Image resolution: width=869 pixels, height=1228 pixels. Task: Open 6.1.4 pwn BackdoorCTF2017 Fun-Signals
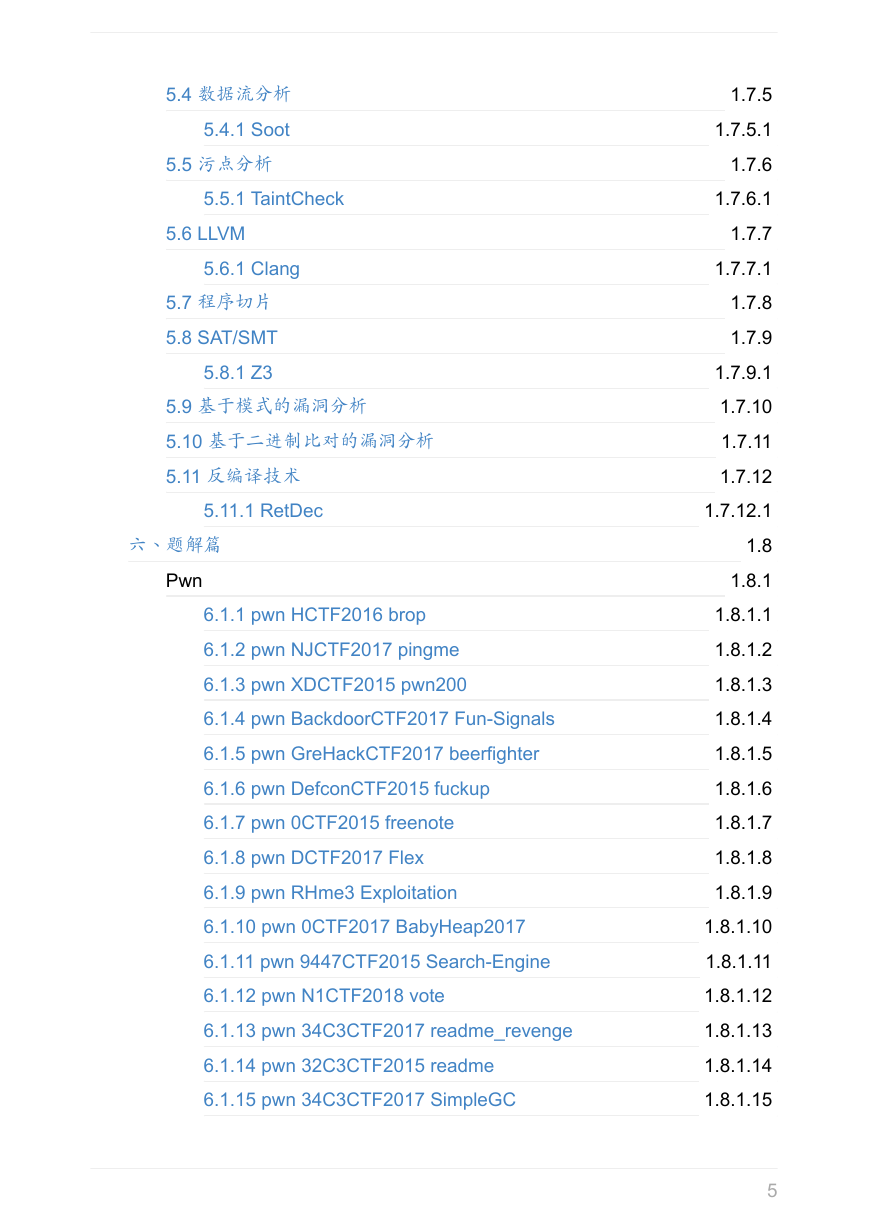tap(378, 719)
